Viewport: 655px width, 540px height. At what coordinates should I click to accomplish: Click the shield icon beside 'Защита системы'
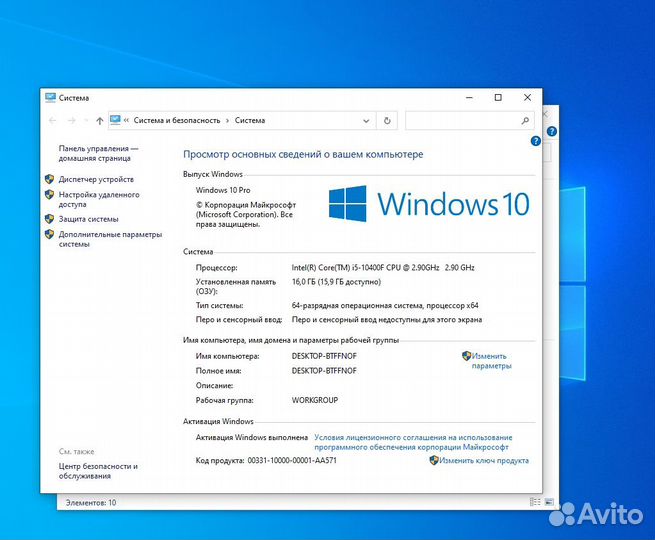(49, 219)
